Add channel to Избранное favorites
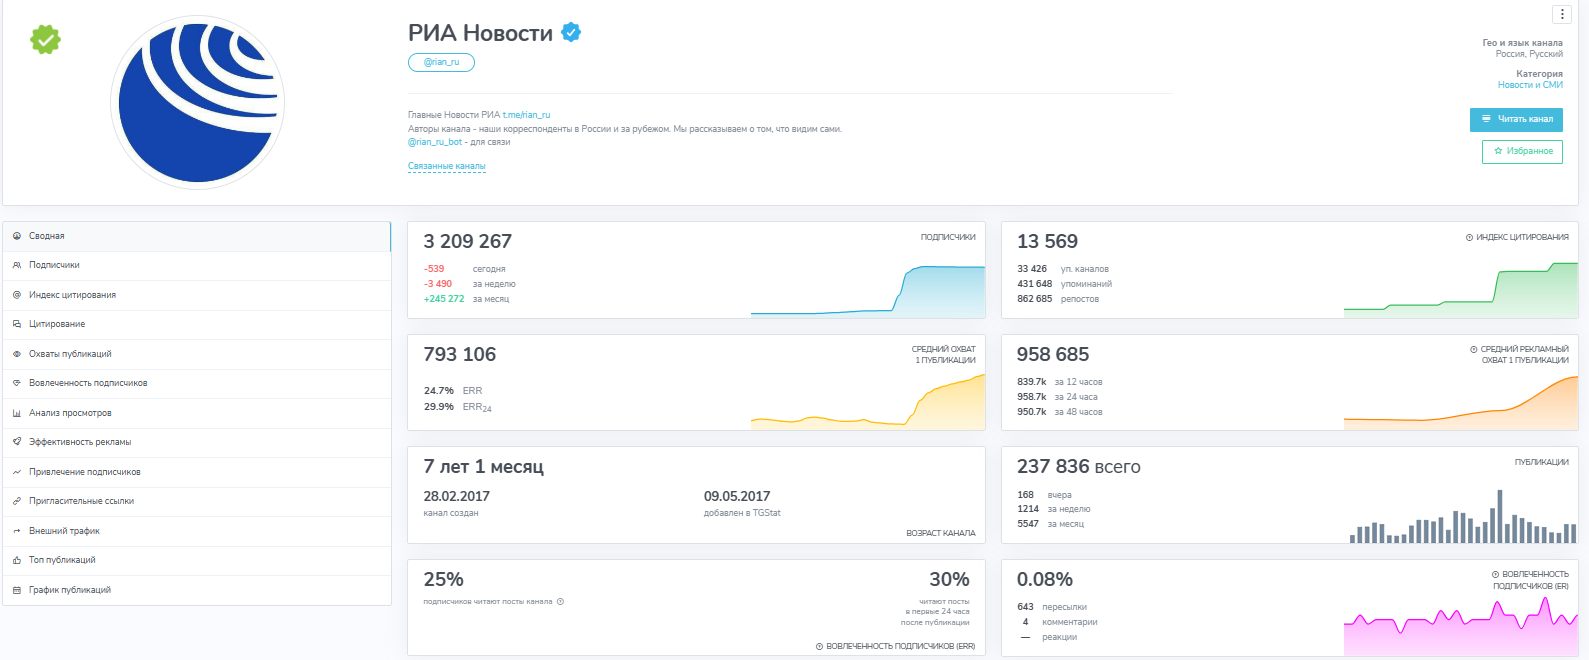Screen dimensions: 1589x660 pyautogui.click(x=1522, y=151)
